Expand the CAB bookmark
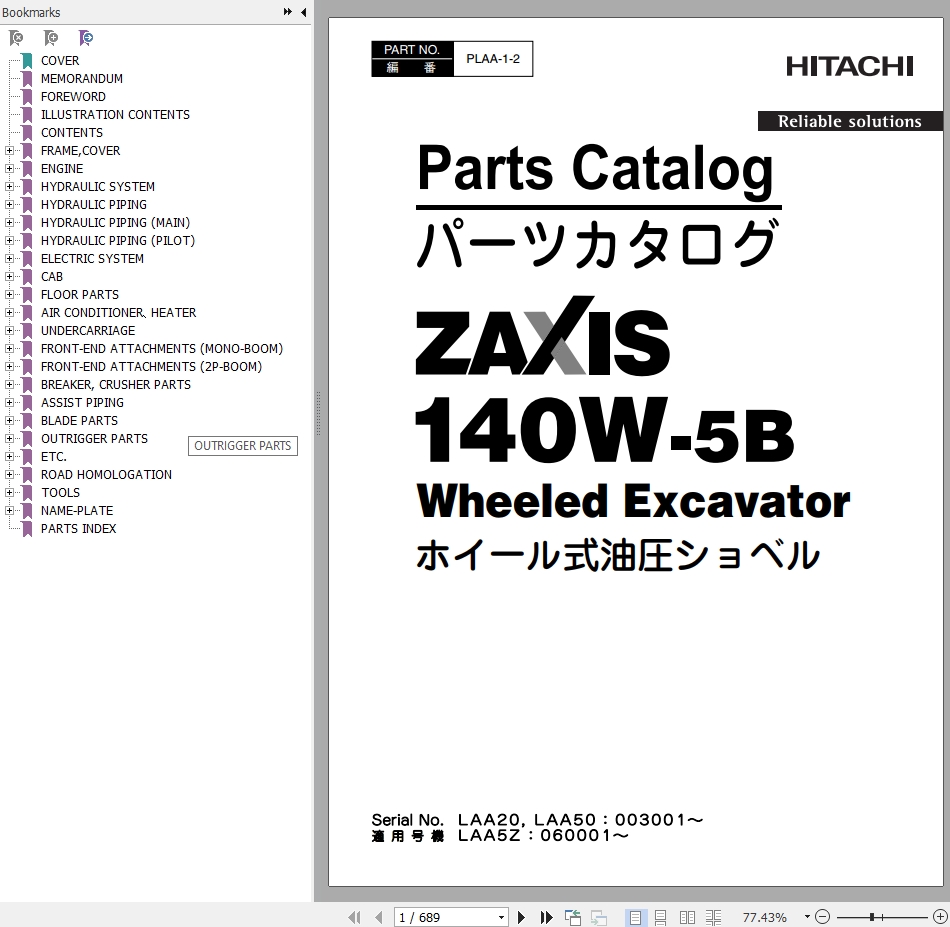 tap(9, 276)
